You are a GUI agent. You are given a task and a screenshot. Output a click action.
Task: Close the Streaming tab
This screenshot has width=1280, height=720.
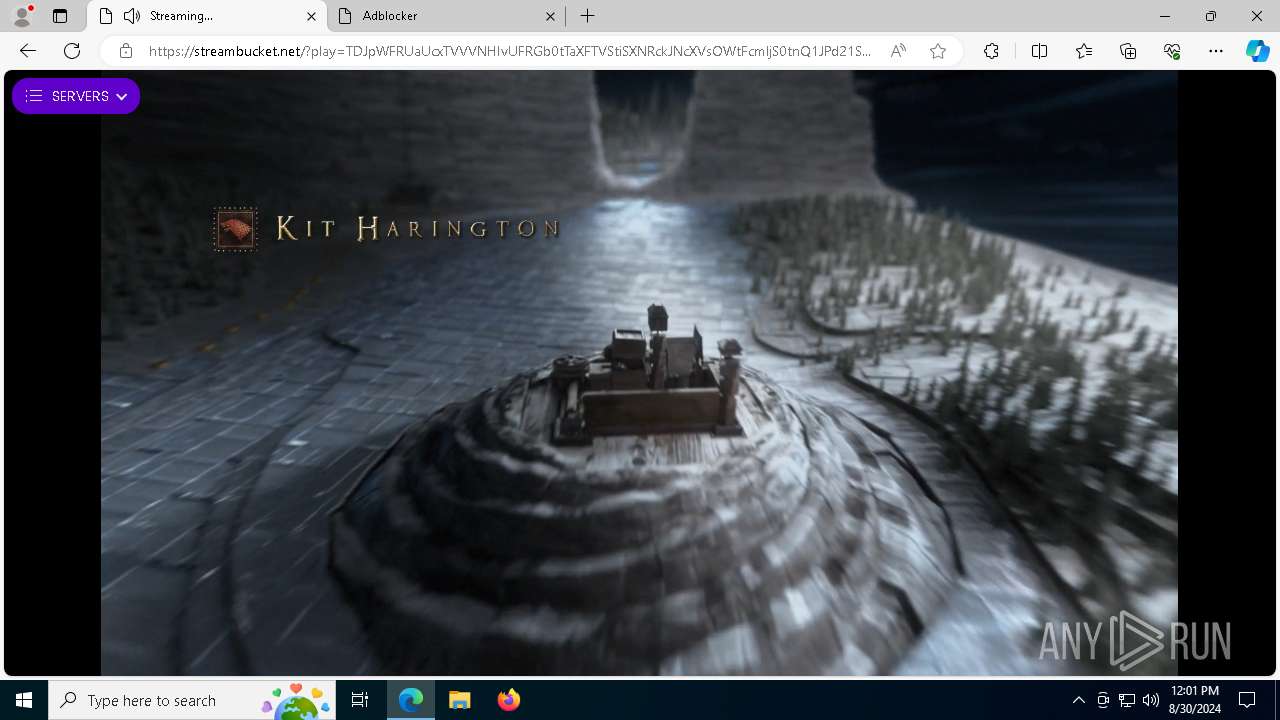click(311, 16)
